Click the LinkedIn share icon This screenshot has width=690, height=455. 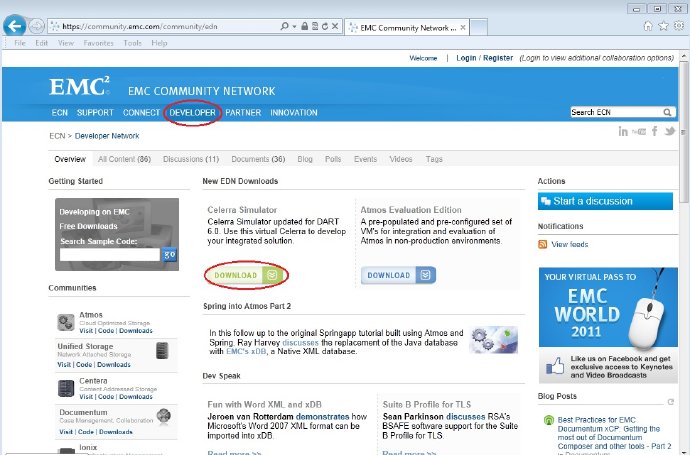click(x=623, y=131)
